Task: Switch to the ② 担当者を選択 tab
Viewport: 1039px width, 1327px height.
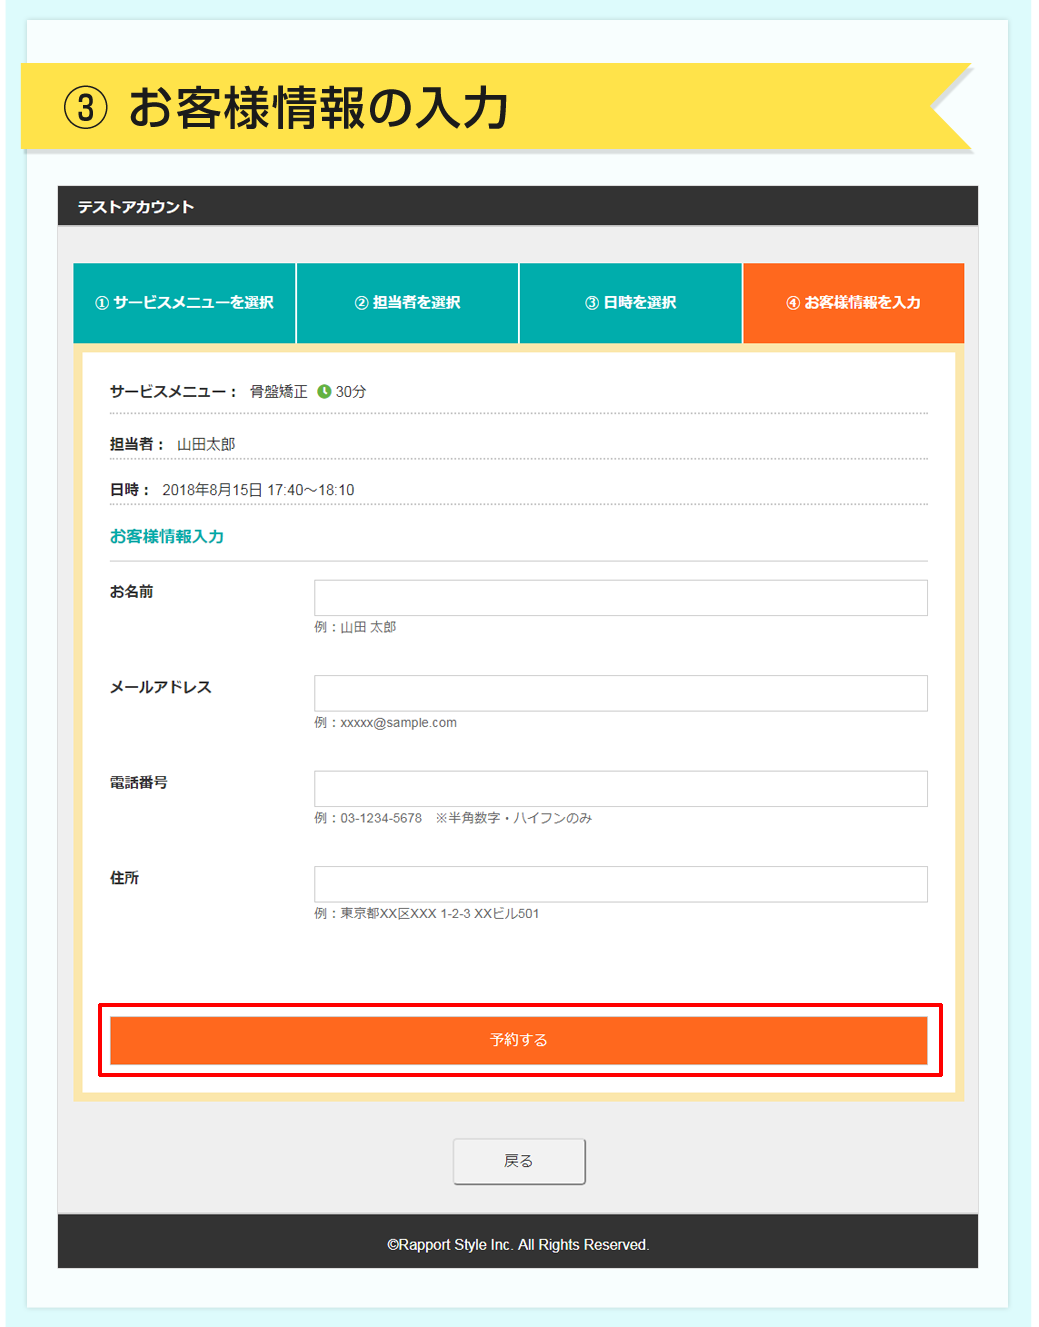Action: click(x=408, y=303)
